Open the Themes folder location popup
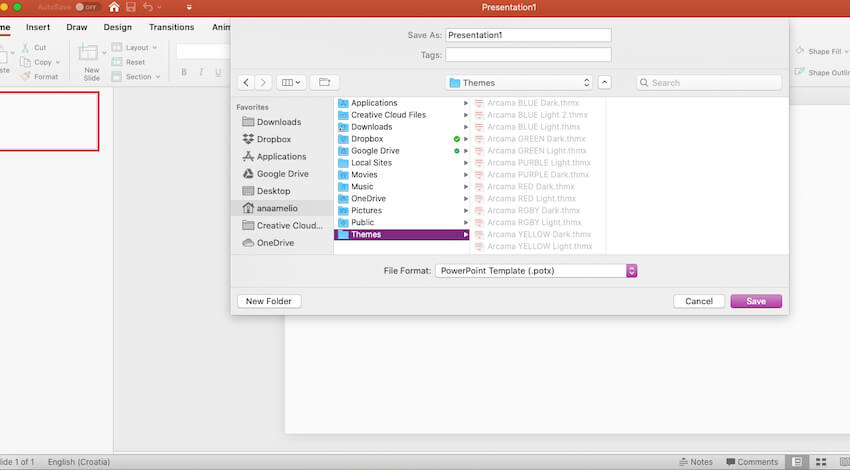The width and height of the screenshot is (850, 470). 519,83
